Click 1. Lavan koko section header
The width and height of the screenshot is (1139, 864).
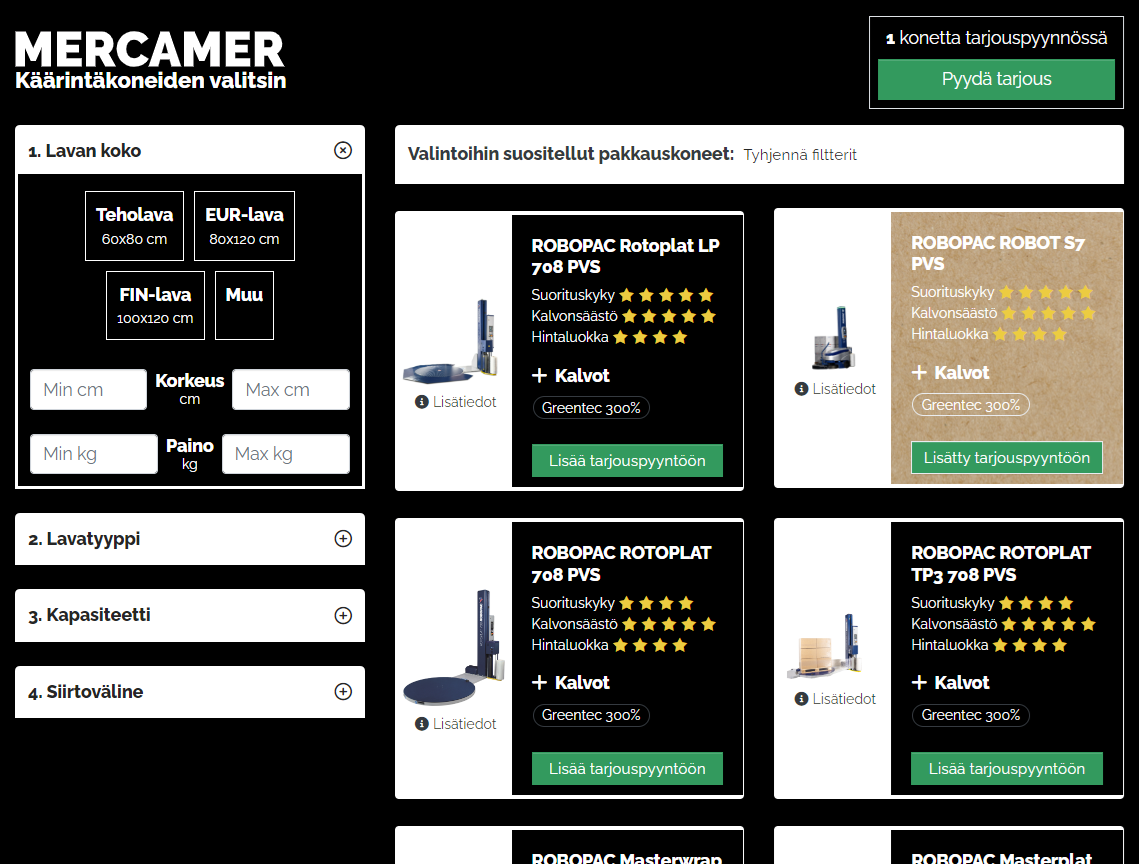[190, 150]
